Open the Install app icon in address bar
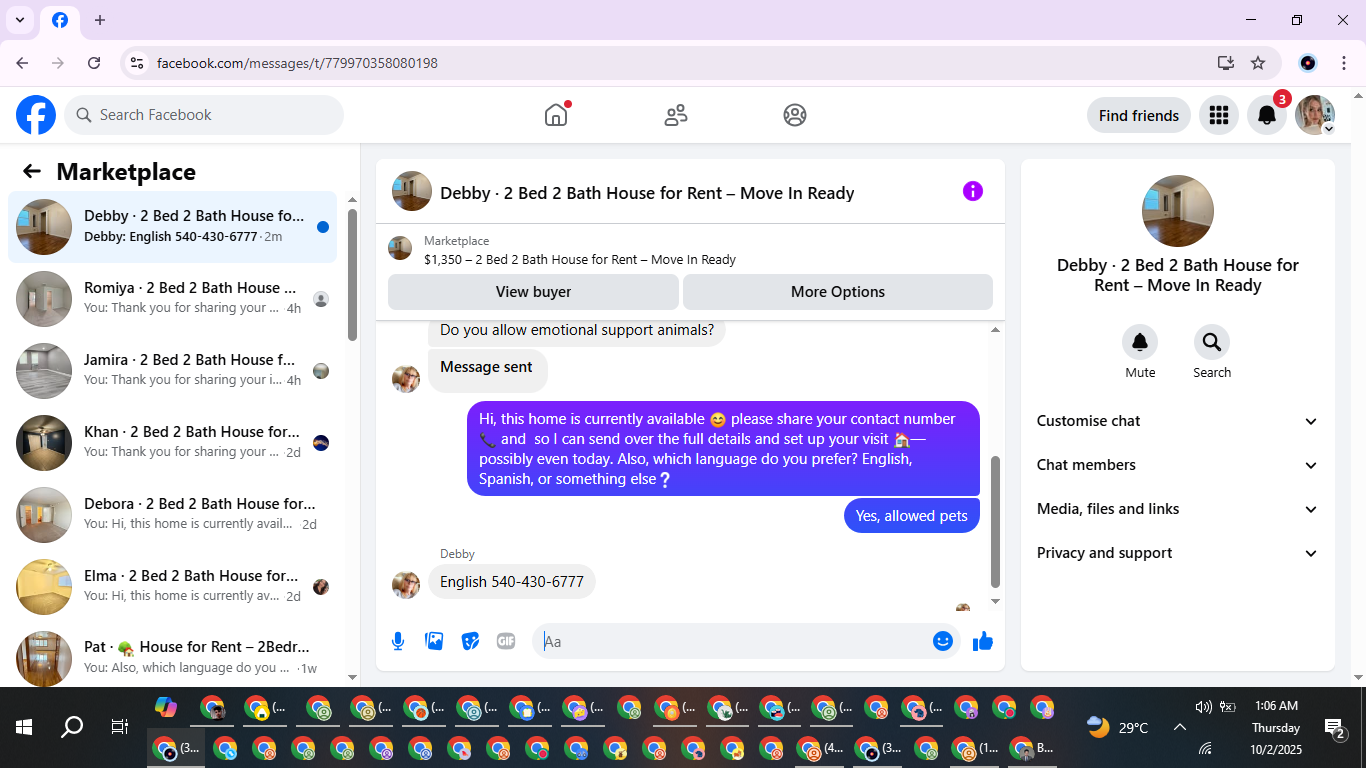This screenshot has height=768, width=1366. 1226,63
